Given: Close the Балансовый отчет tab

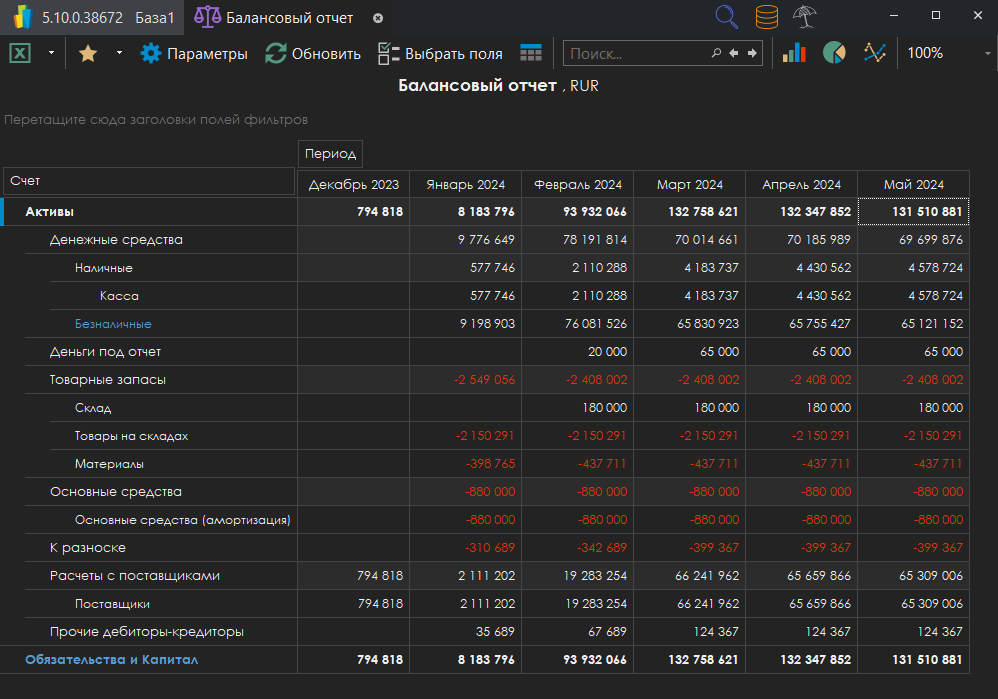Looking at the screenshot, I should click(377, 18).
